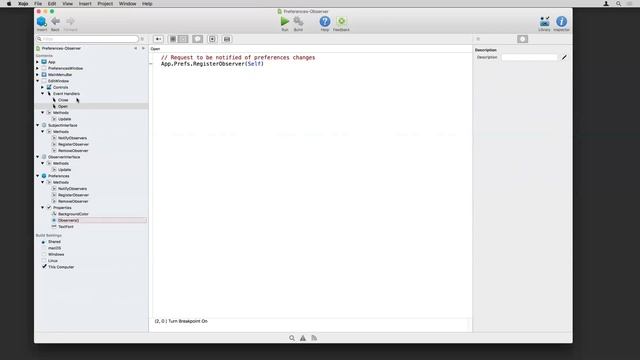Select the Preferences-Observer project header
The height and width of the screenshot is (360, 640).
pyautogui.click(x=61, y=48)
